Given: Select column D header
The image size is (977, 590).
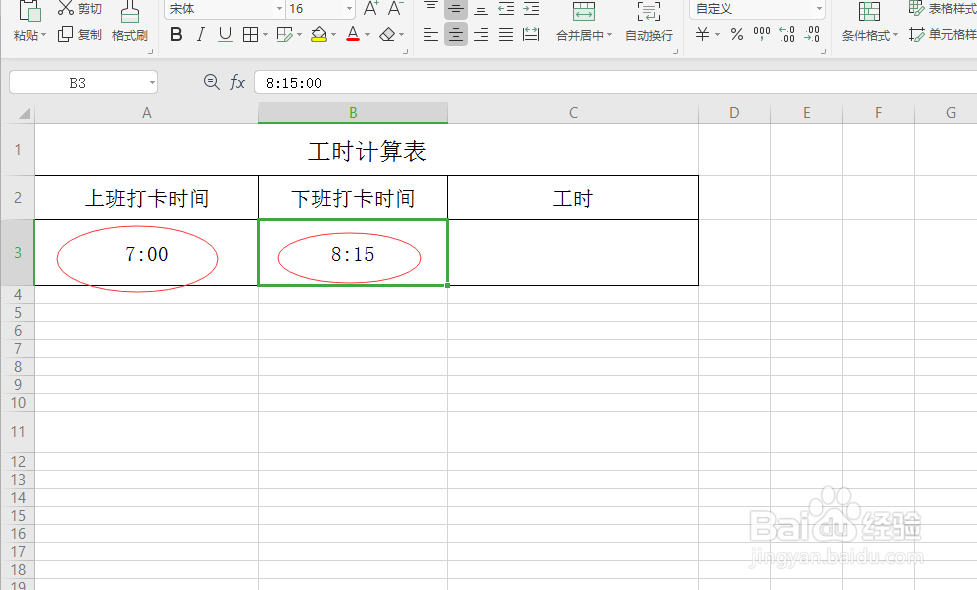Looking at the screenshot, I should coord(735,113).
